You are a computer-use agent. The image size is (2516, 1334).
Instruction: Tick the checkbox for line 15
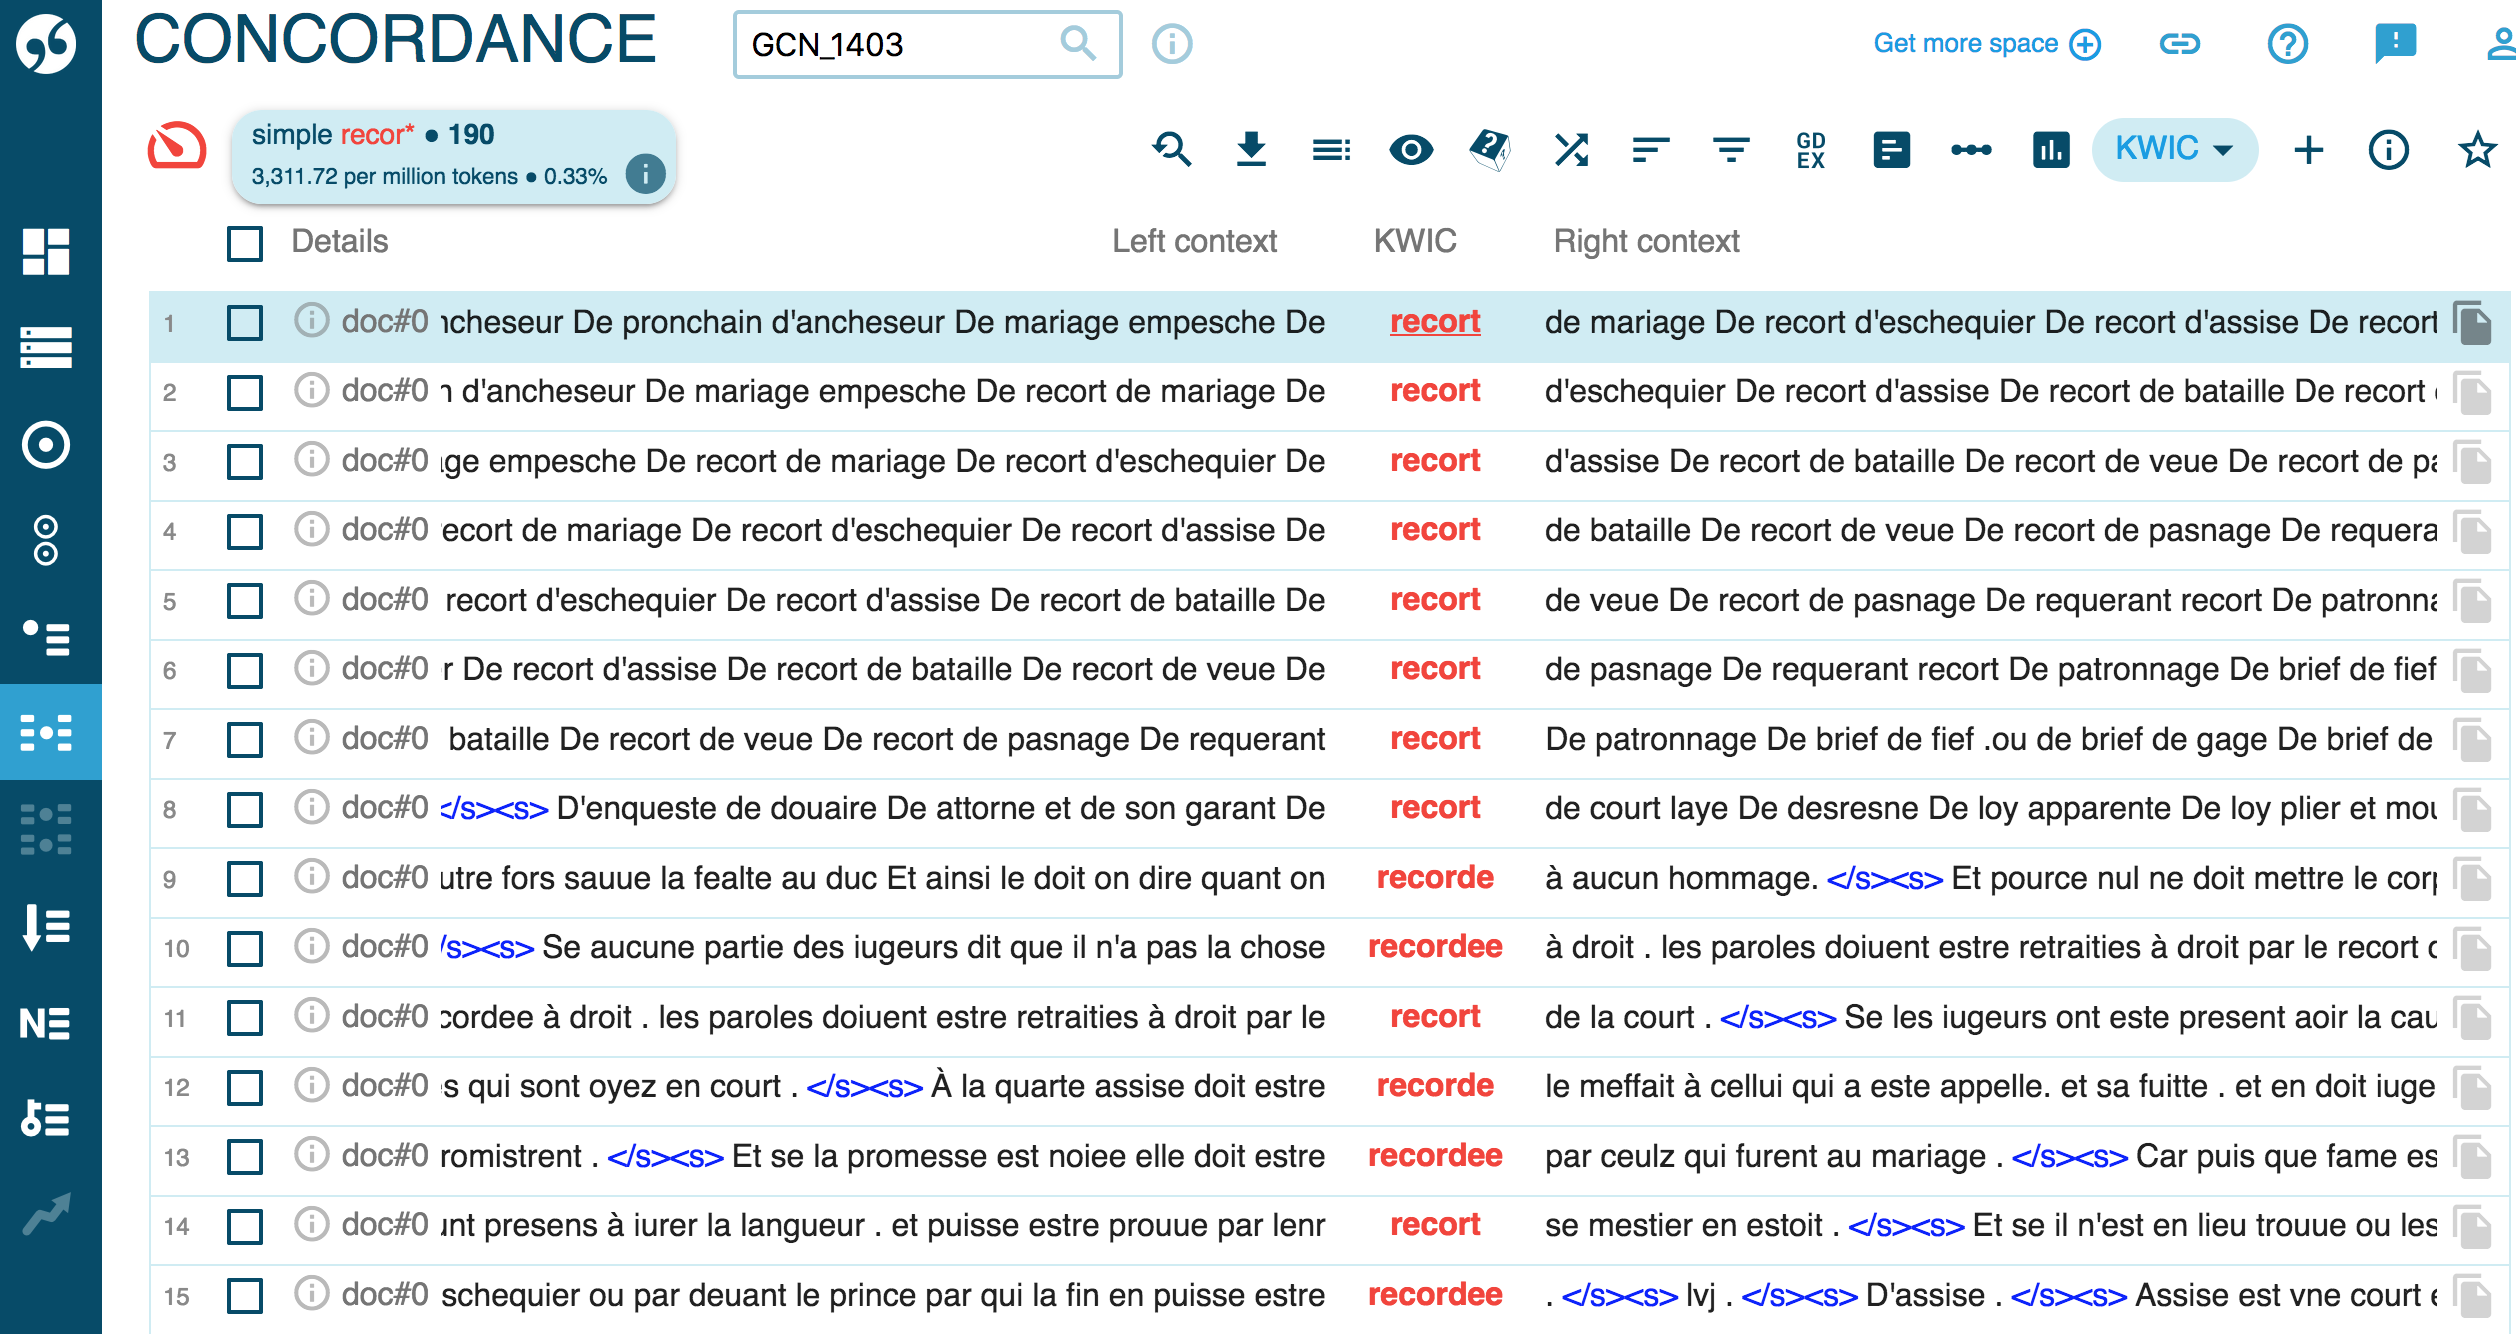(245, 1296)
